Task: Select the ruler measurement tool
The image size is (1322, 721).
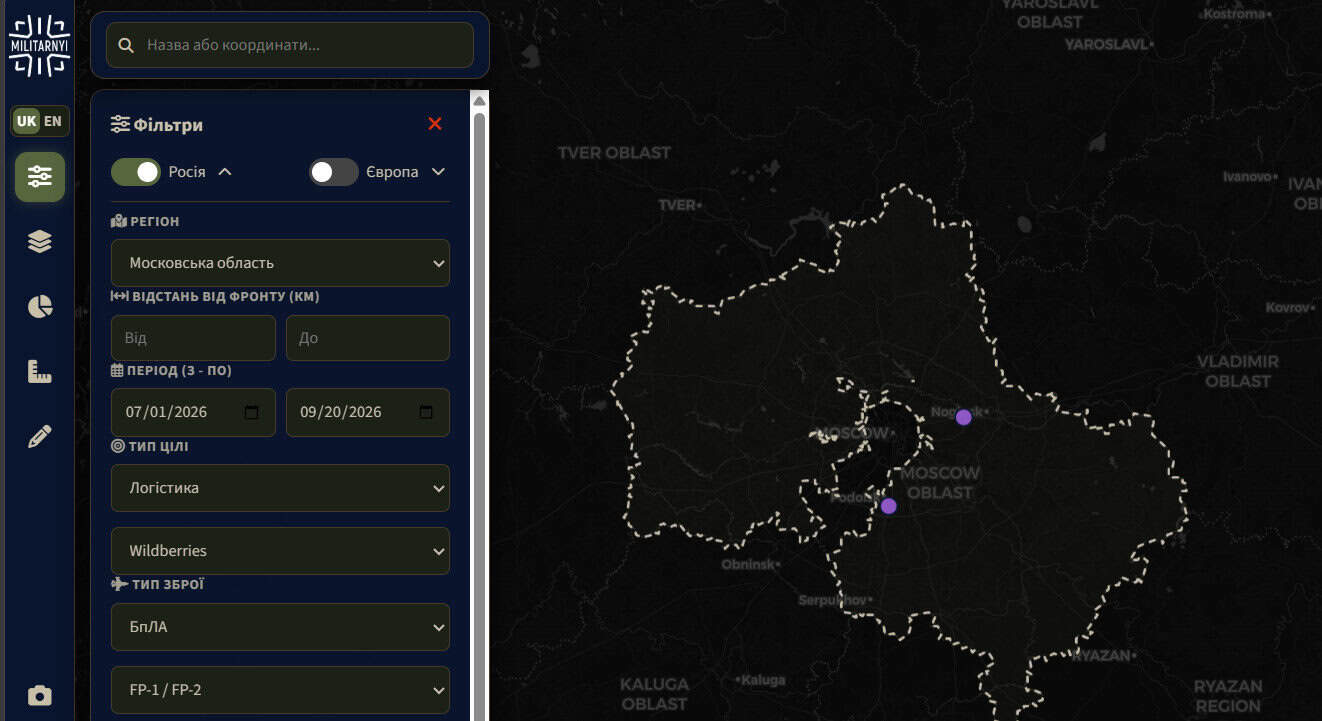Action: [x=40, y=372]
